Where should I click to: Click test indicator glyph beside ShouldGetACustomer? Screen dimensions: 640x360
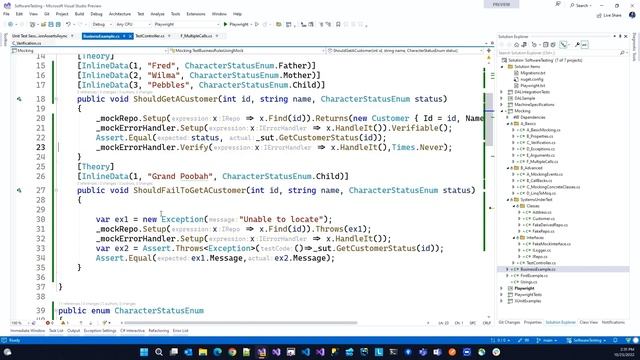coord(19,99)
